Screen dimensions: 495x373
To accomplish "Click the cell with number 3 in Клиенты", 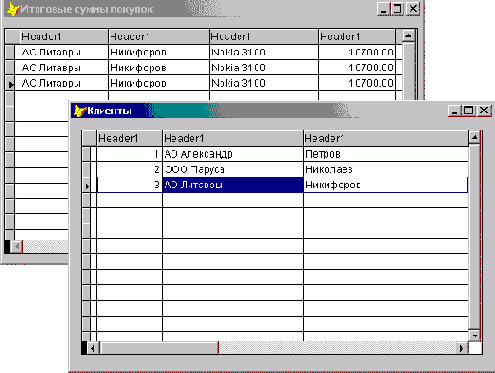I will pos(129,185).
